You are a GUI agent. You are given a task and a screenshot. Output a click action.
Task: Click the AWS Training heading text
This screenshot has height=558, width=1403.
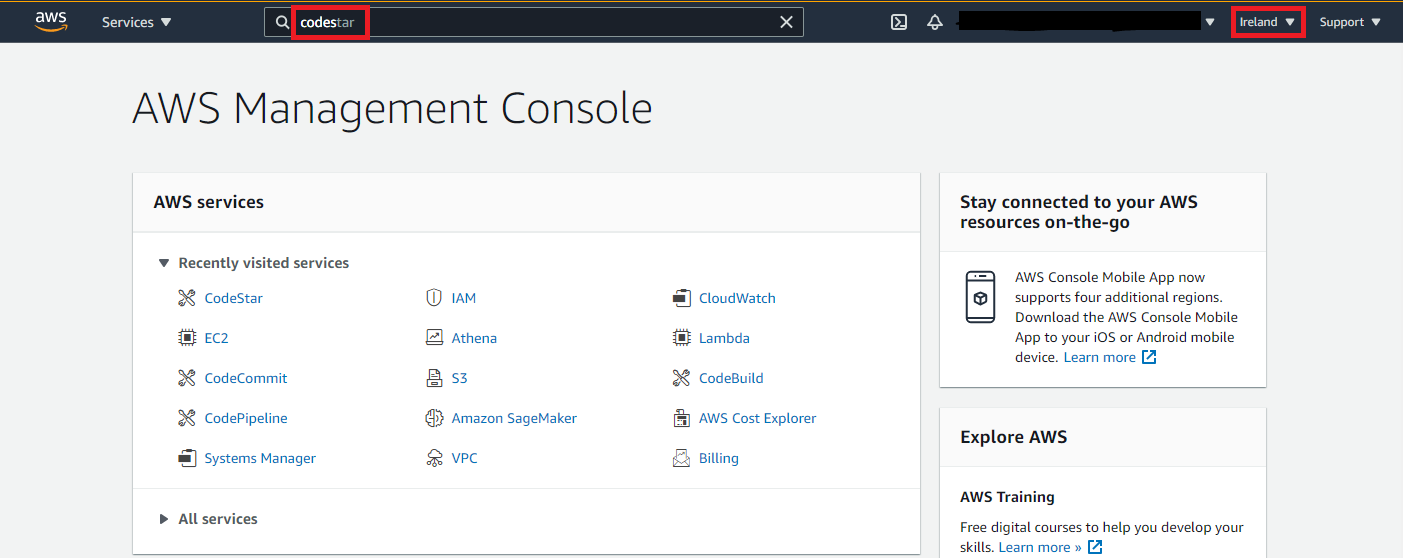click(1007, 497)
